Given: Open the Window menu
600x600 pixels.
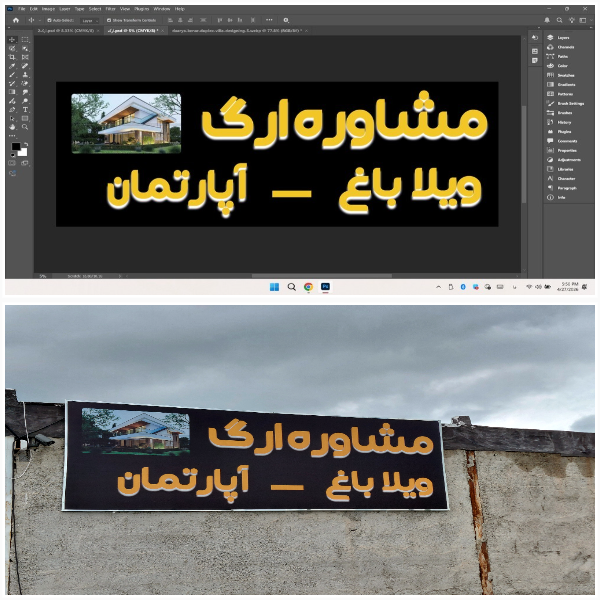Looking at the screenshot, I should pyautogui.click(x=161, y=9).
